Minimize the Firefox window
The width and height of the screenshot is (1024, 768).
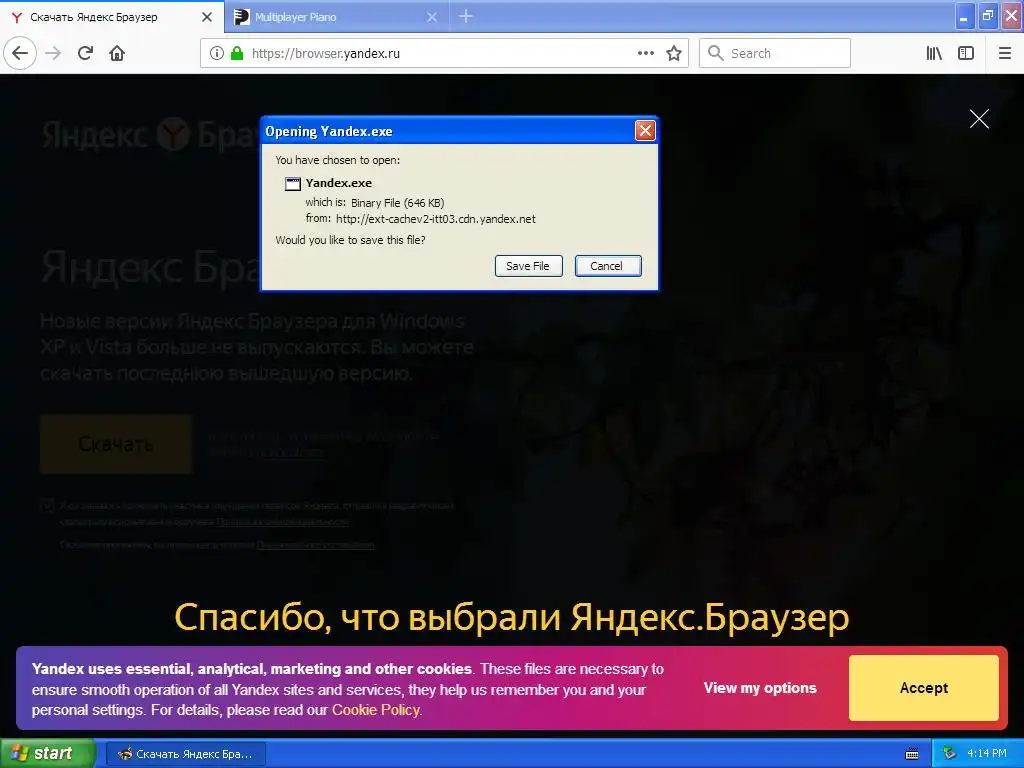[x=965, y=17]
